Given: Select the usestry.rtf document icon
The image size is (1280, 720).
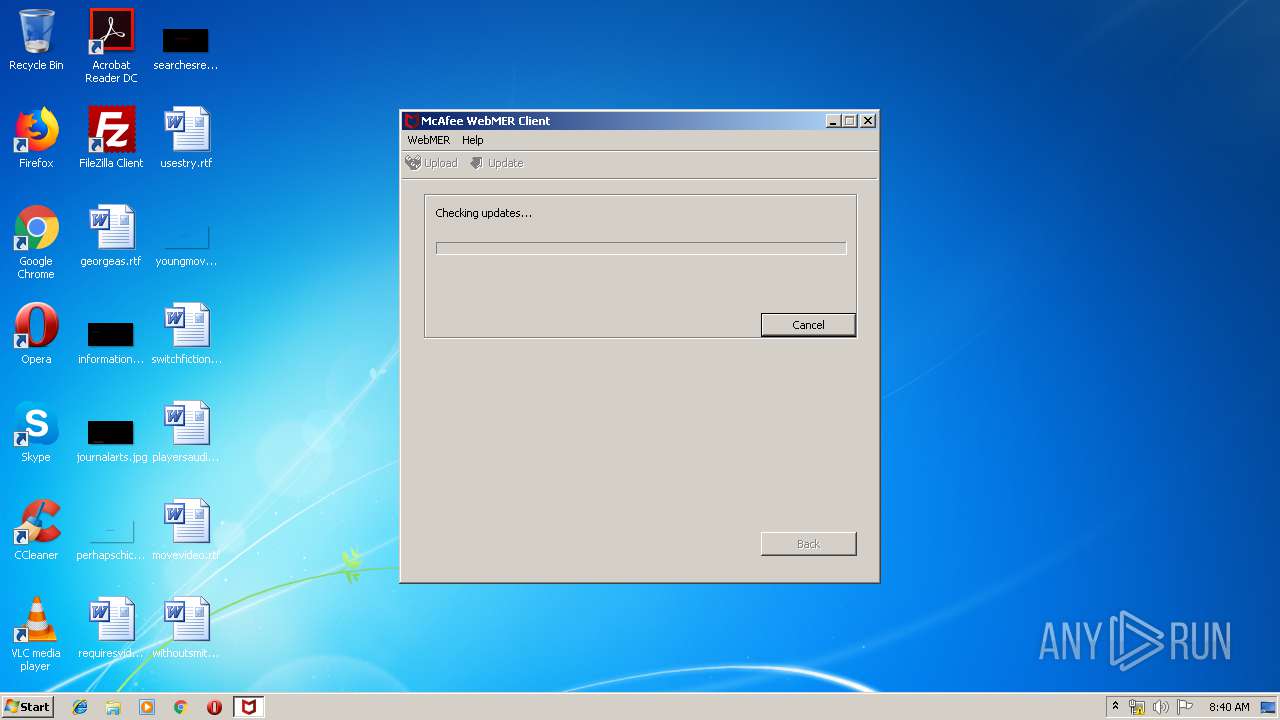Looking at the screenshot, I should [x=186, y=138].
